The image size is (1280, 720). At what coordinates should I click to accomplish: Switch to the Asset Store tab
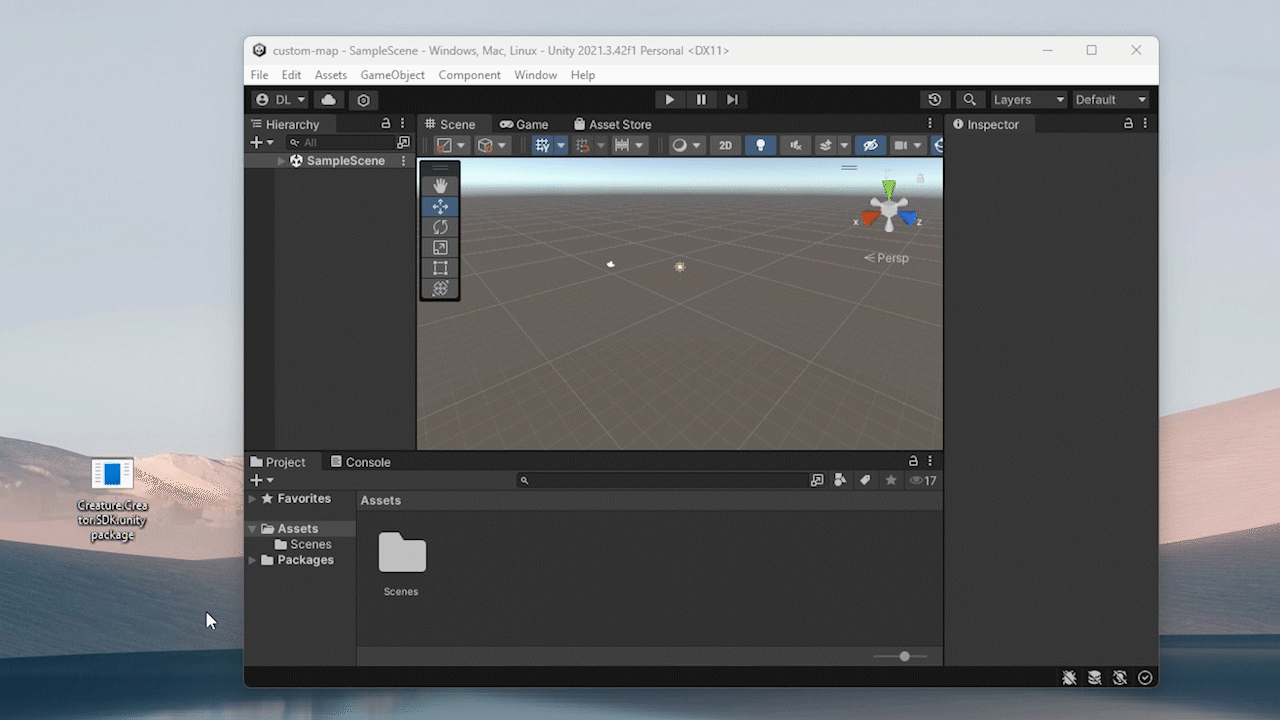(x=612, y=124)
